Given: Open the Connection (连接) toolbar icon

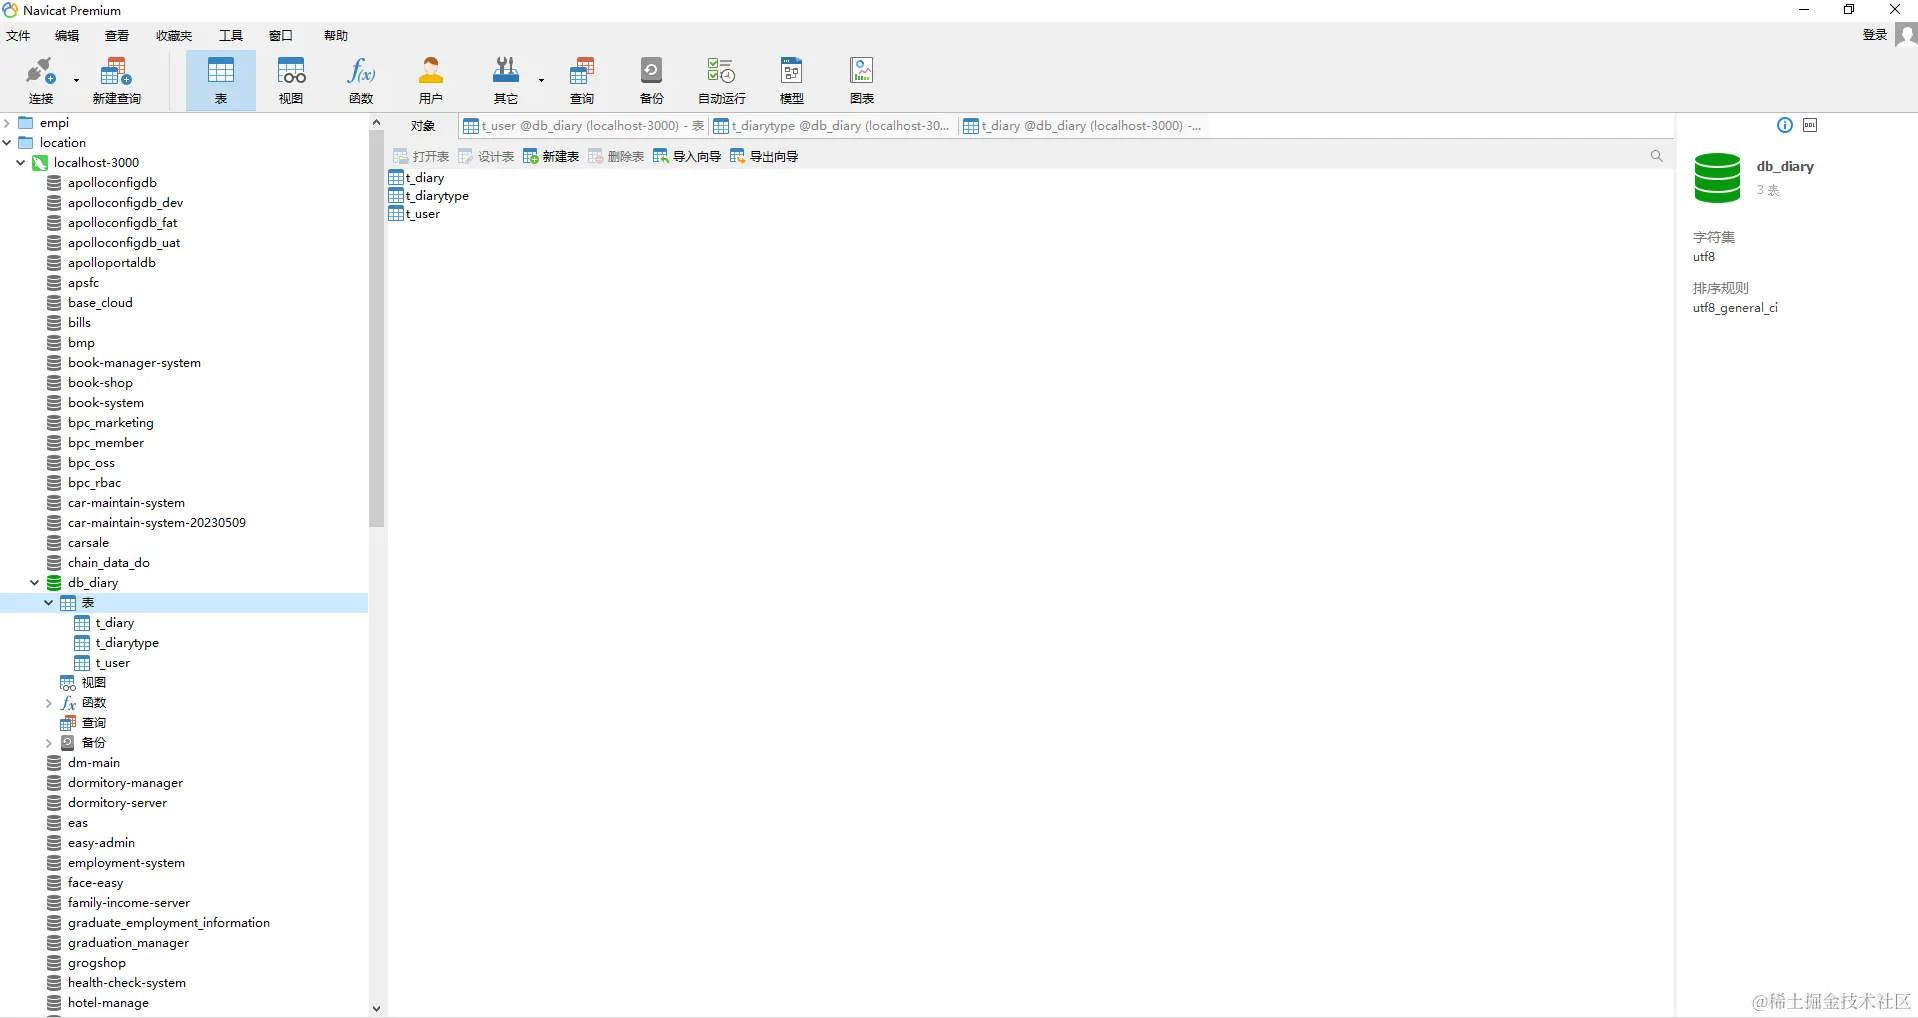Looking at the screenshot, I should 41,80.
